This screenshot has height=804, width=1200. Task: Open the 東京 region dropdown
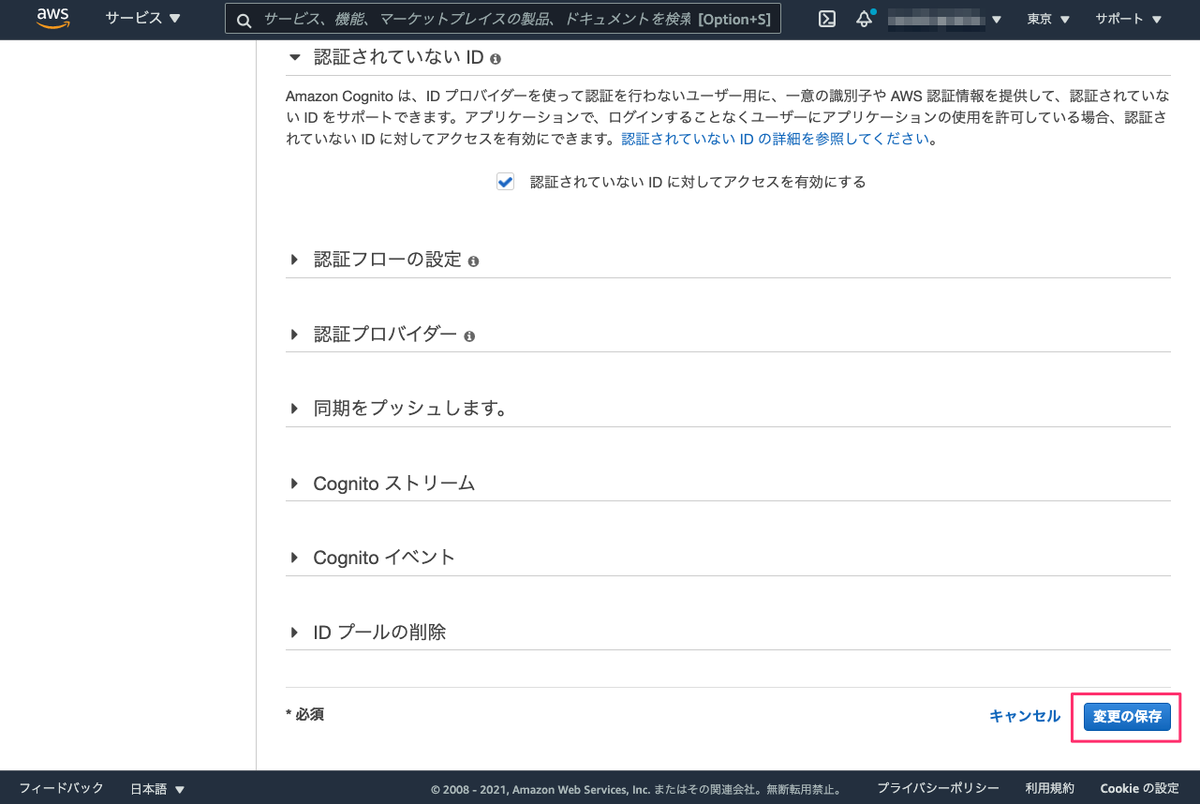pyautogui.click(x=1046, y=19)
